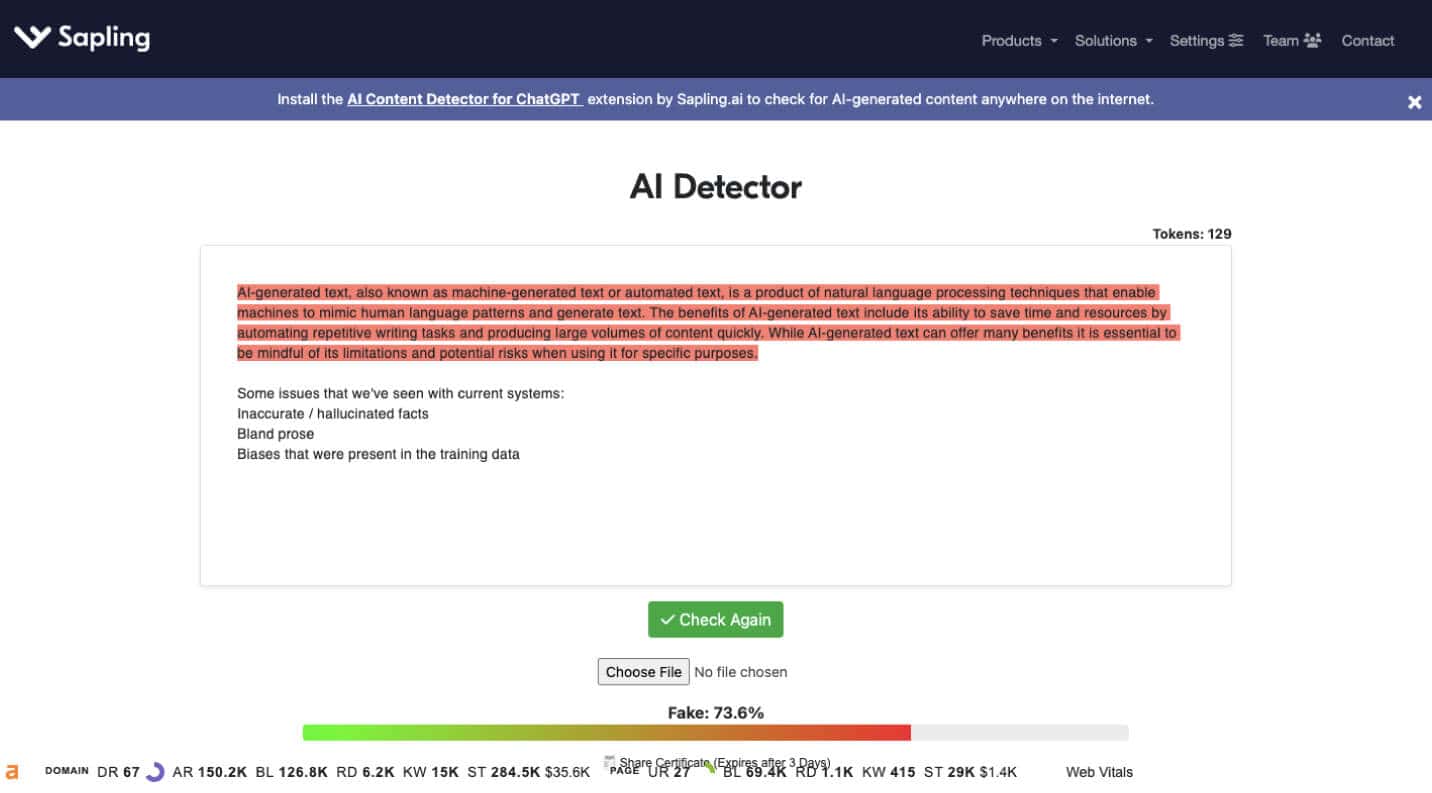Click the Sapling logo in the header
1432x793 pixels.
pos(82,38)
